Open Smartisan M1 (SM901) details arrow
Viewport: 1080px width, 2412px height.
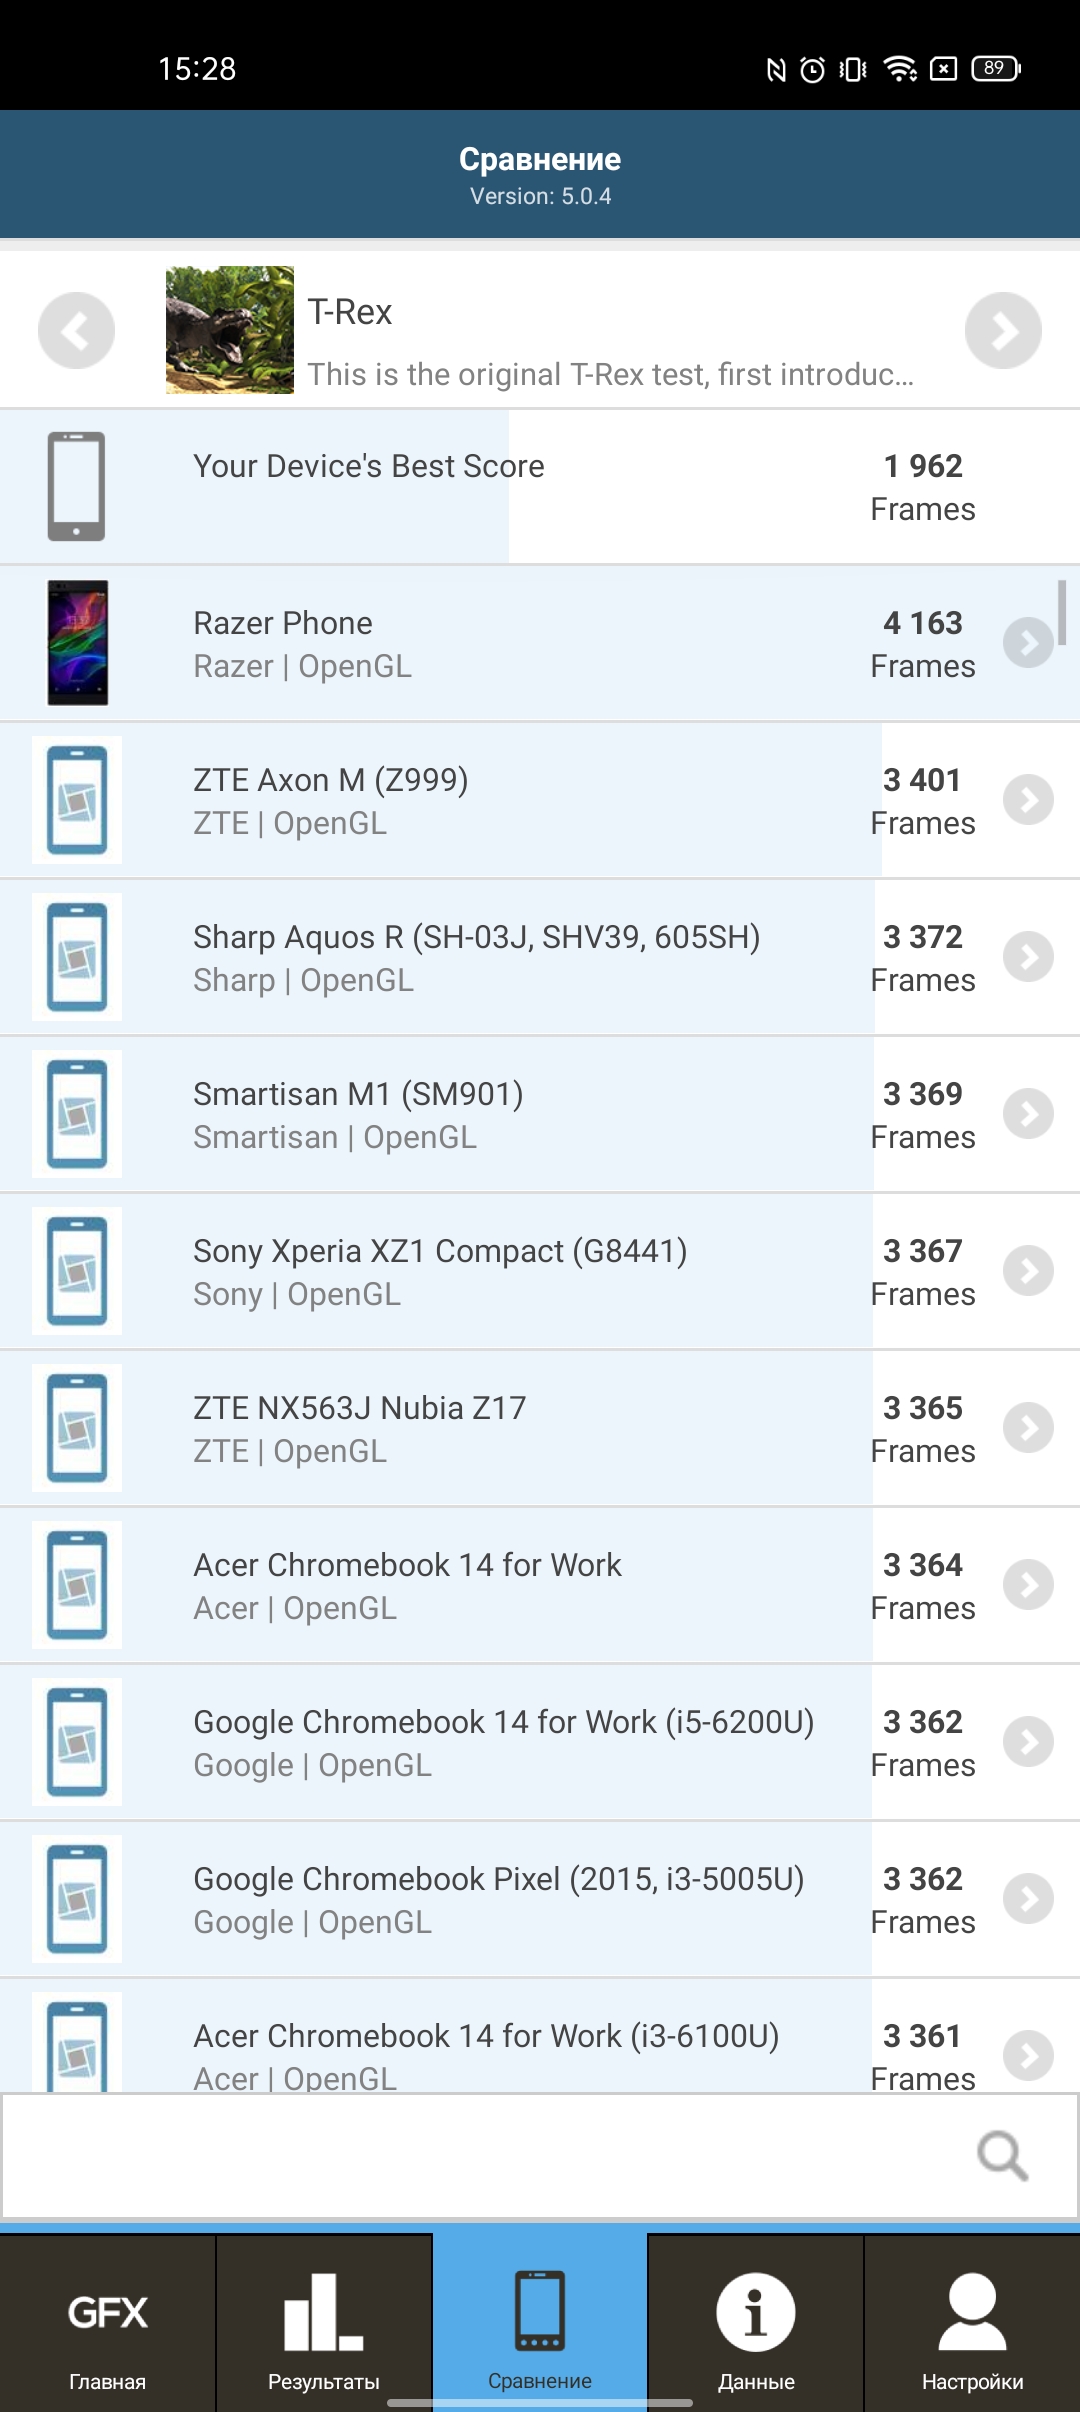1028,1114
